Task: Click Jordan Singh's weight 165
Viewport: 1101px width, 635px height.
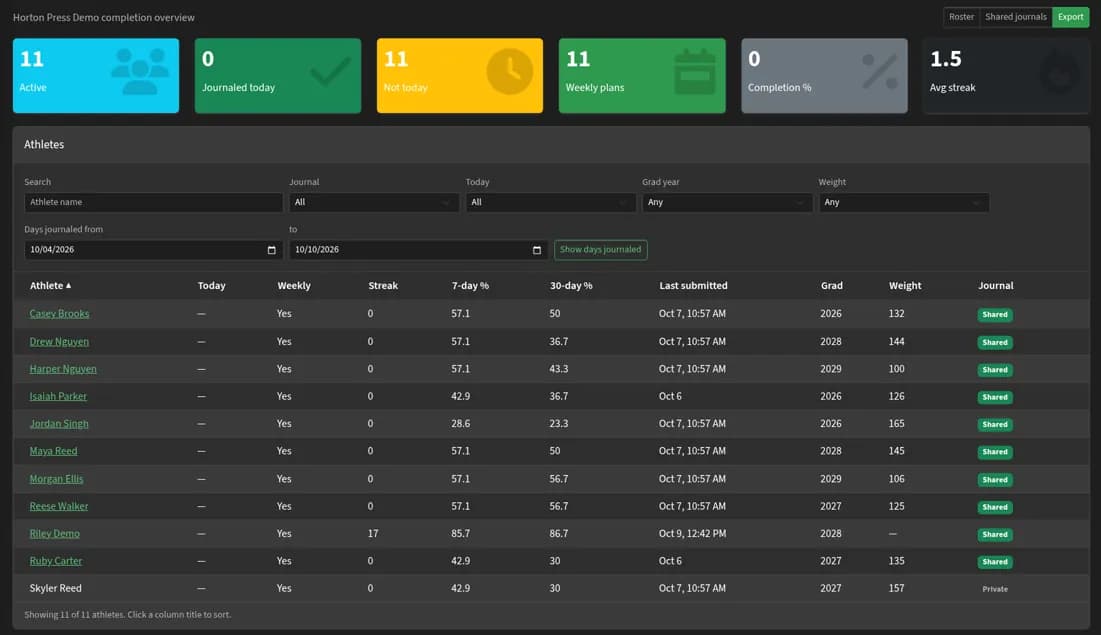Action: pyautogui.click(x=897, y=424)
